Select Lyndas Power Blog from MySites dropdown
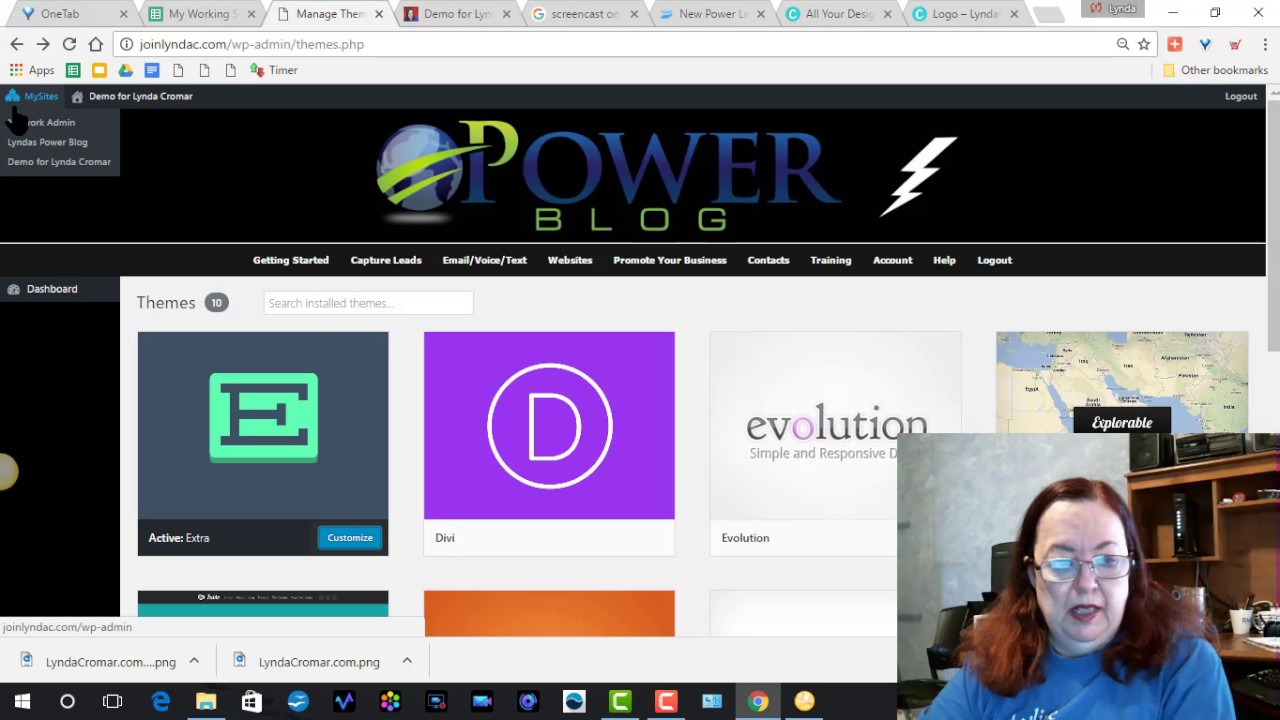 click(47, 142)
